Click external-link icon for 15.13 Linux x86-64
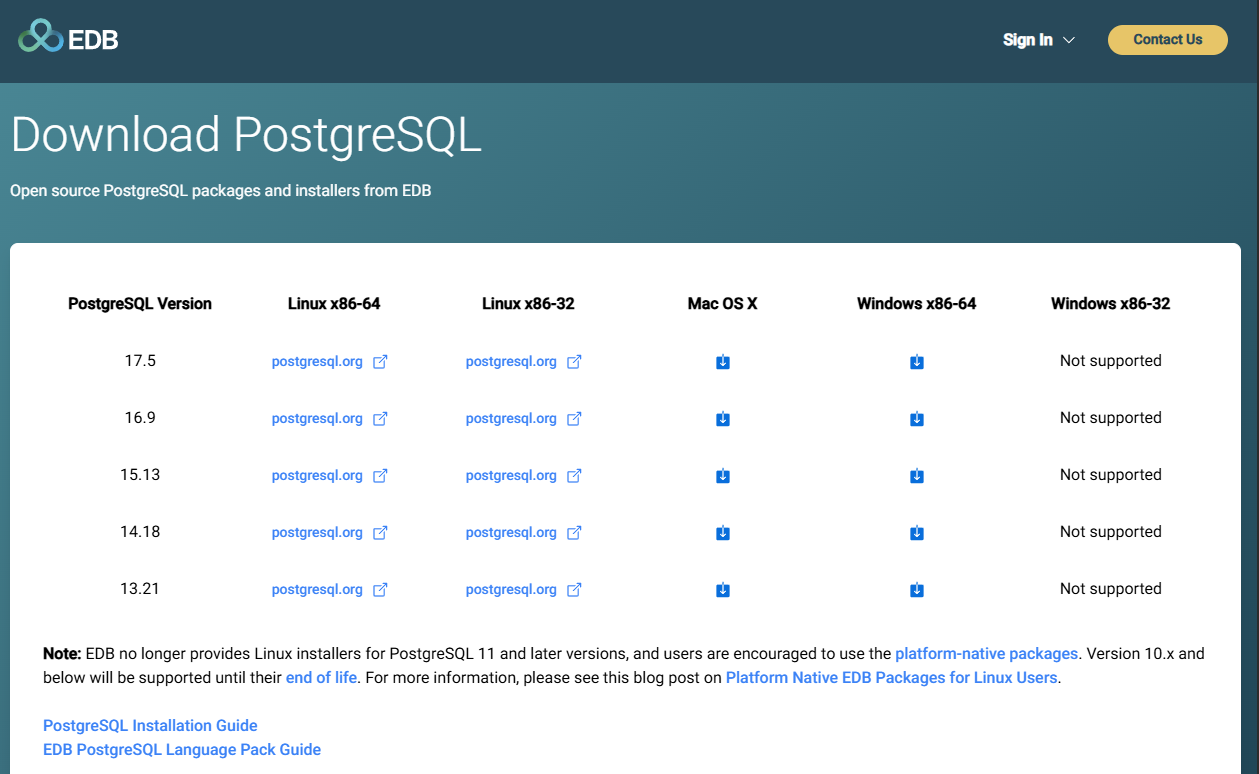 tap(380, 476)
